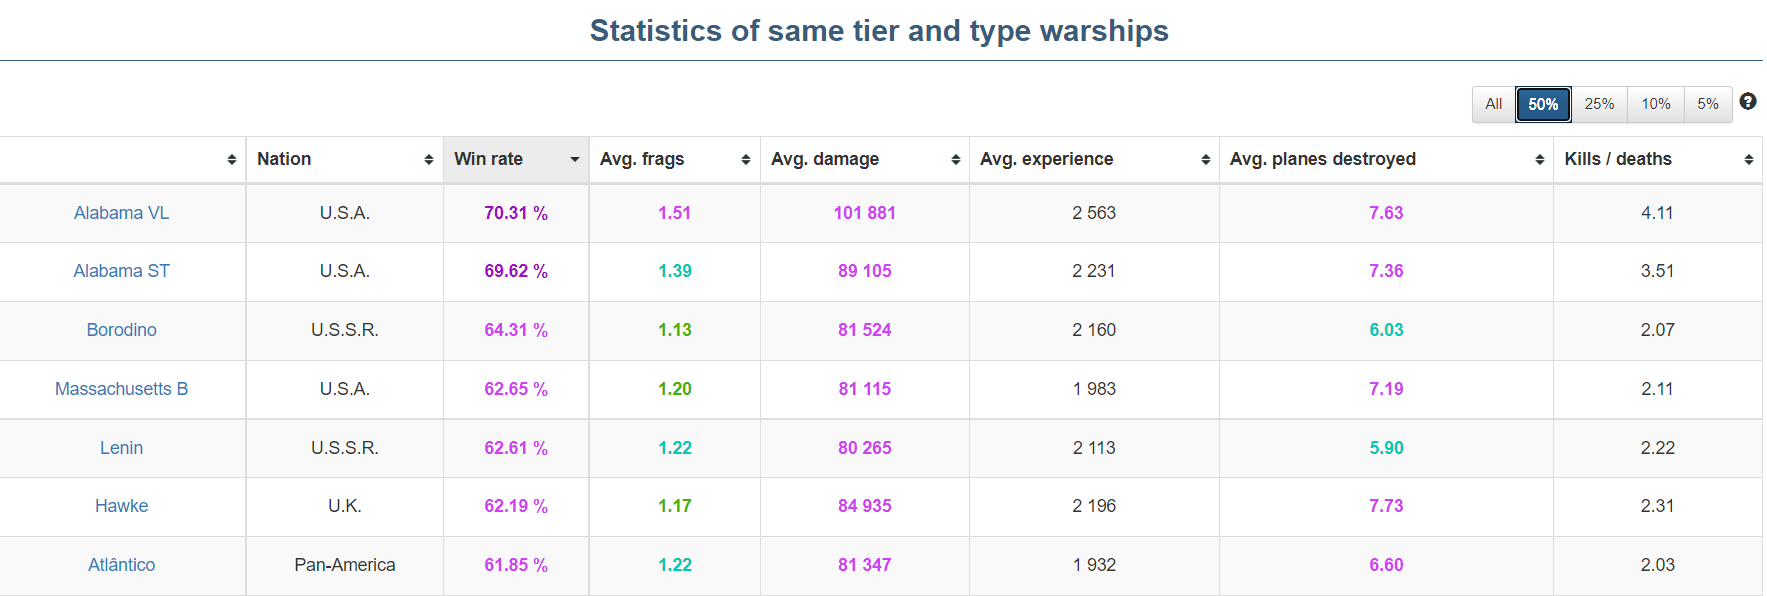Sort by Avg. experience column arrows
This screenshot has height=596, width=1767.
coord(1205,160)
